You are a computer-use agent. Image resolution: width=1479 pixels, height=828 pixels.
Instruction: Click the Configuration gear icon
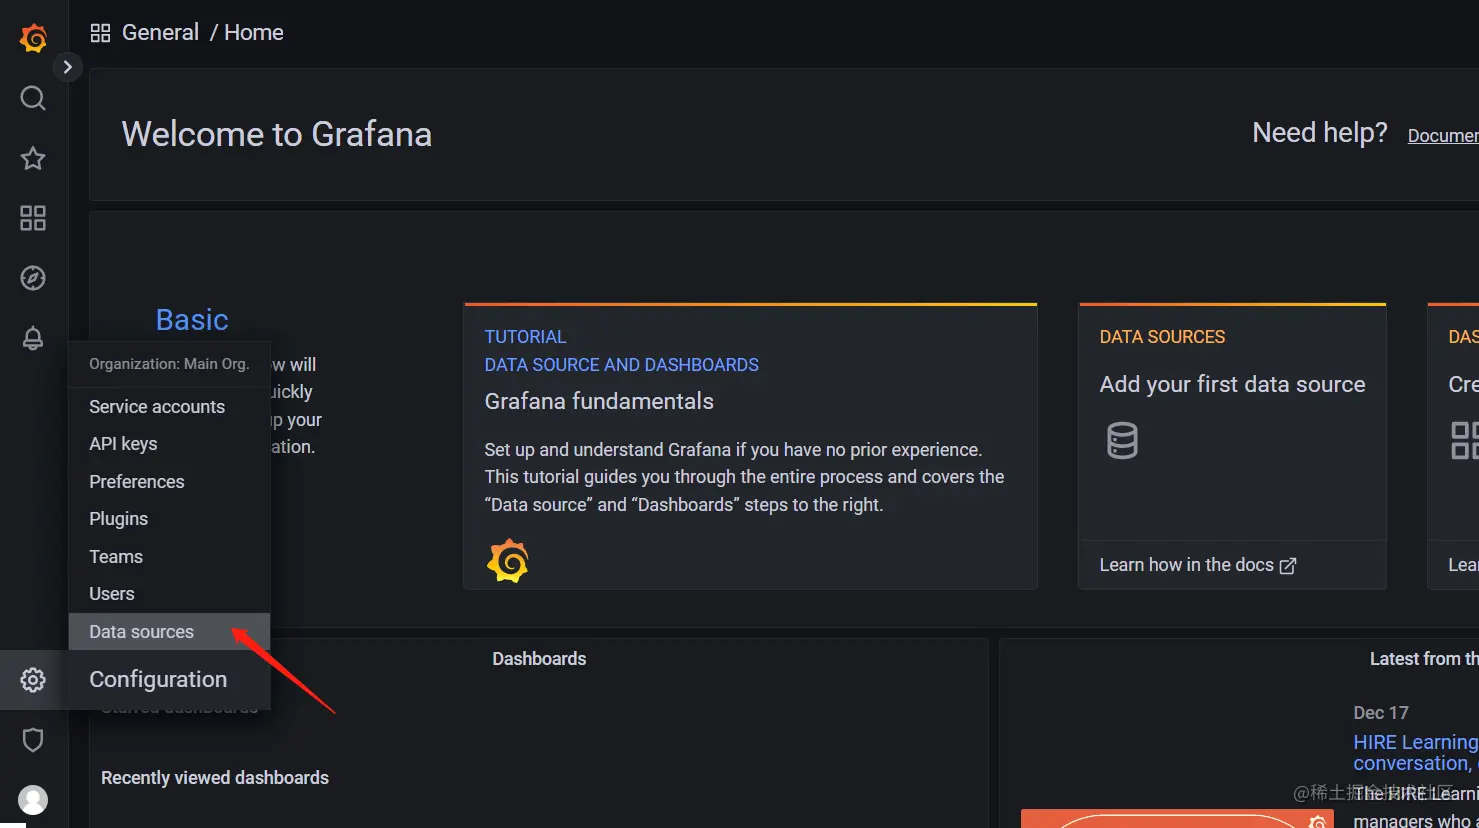(33, 680)
